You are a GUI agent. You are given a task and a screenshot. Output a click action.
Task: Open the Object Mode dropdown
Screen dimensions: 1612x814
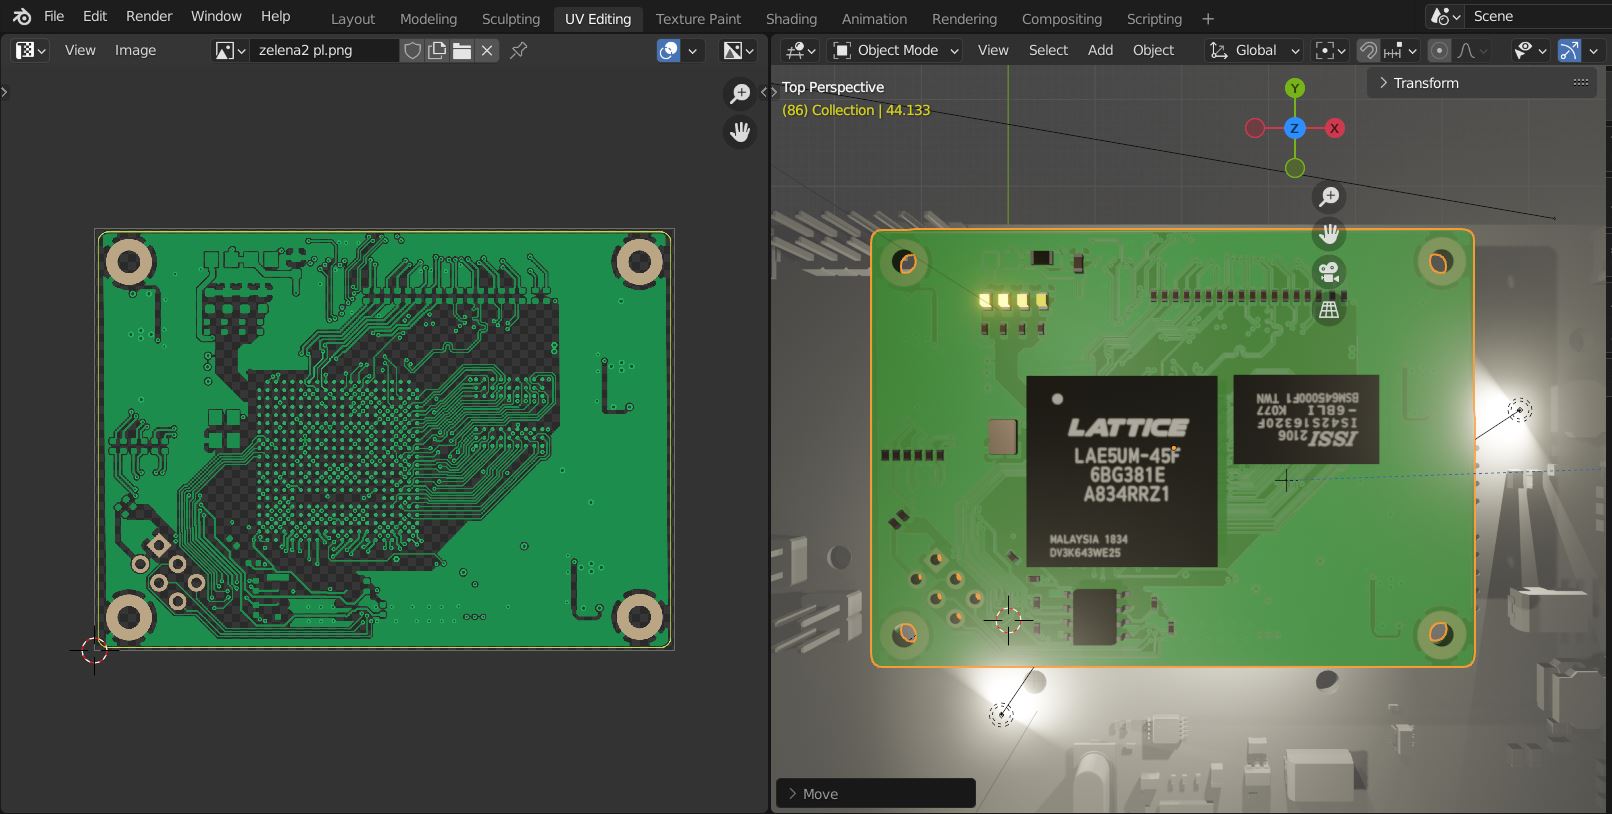pyautogui.click(x=896, y=50)
